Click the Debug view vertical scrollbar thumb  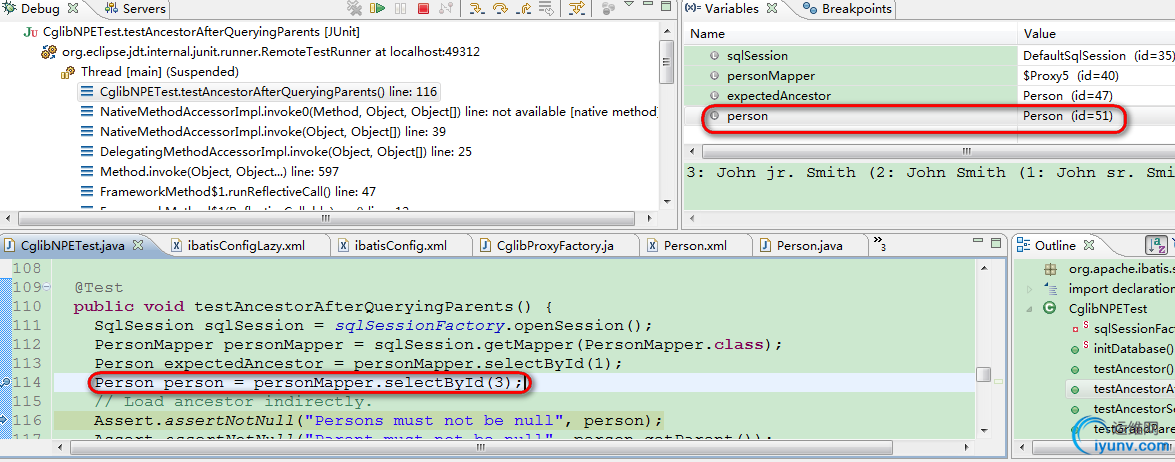pyautogui.click(x=666, y=62)
